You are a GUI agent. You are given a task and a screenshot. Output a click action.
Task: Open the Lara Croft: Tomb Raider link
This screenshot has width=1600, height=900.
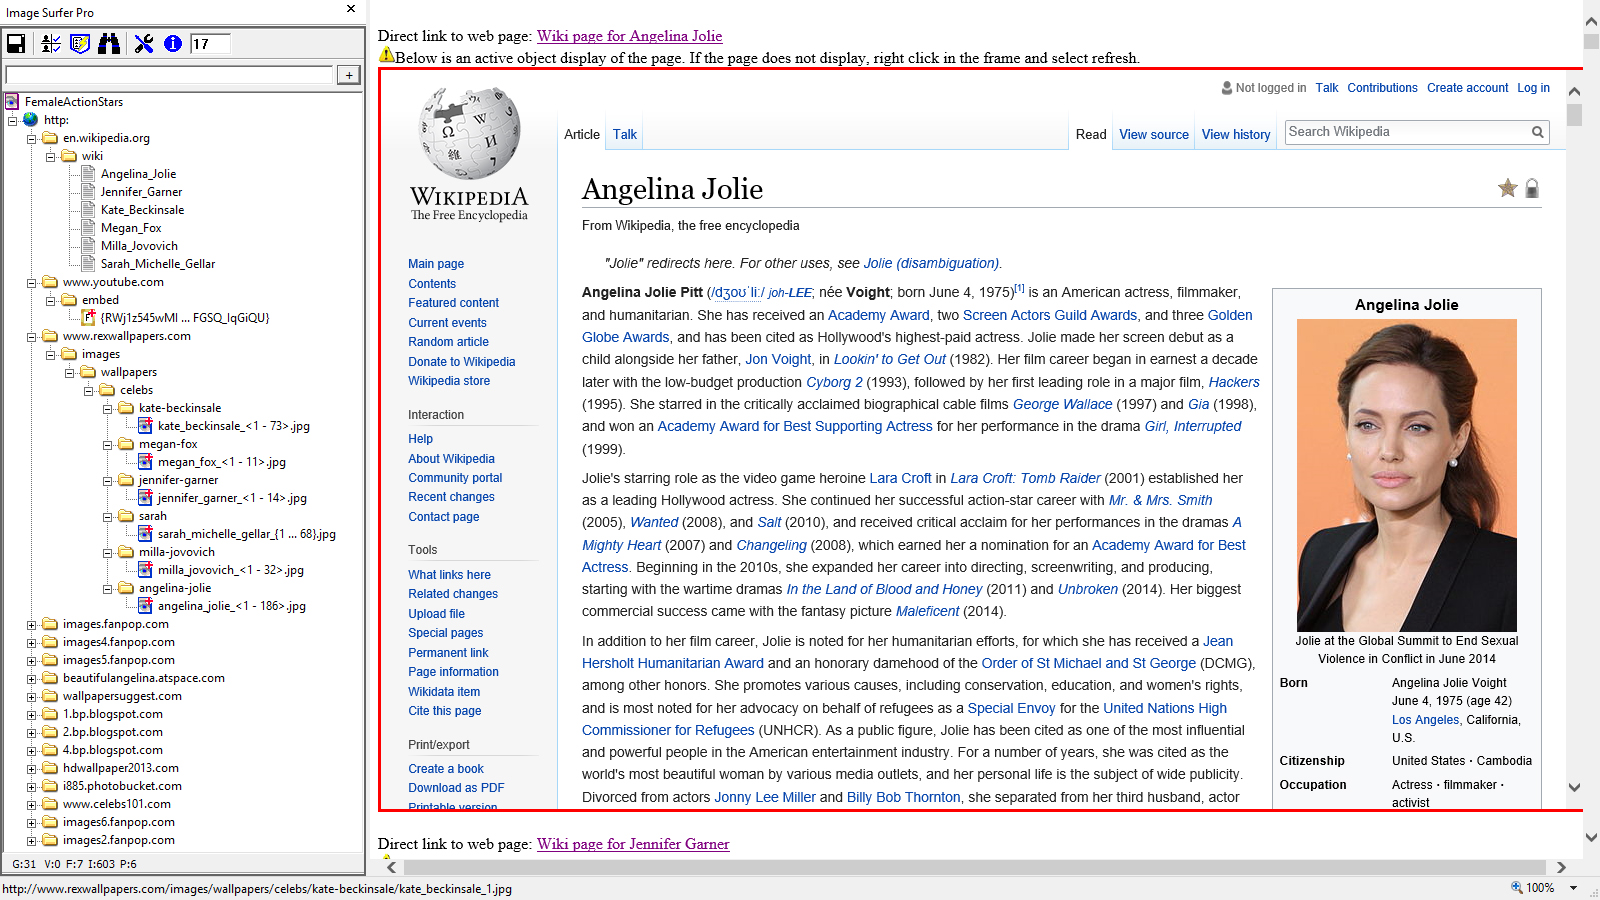point(1025,478)
